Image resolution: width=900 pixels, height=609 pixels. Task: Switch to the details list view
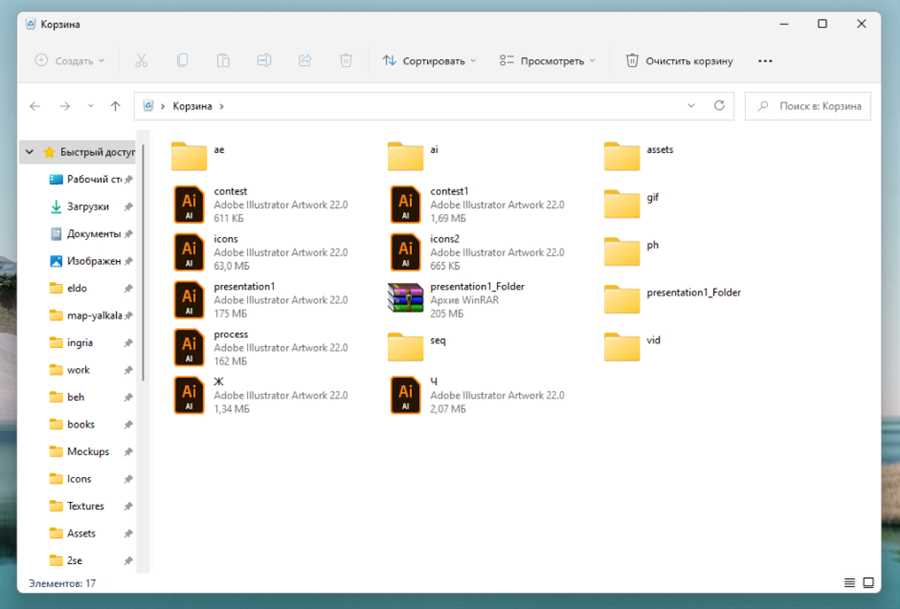click(849, 583)
